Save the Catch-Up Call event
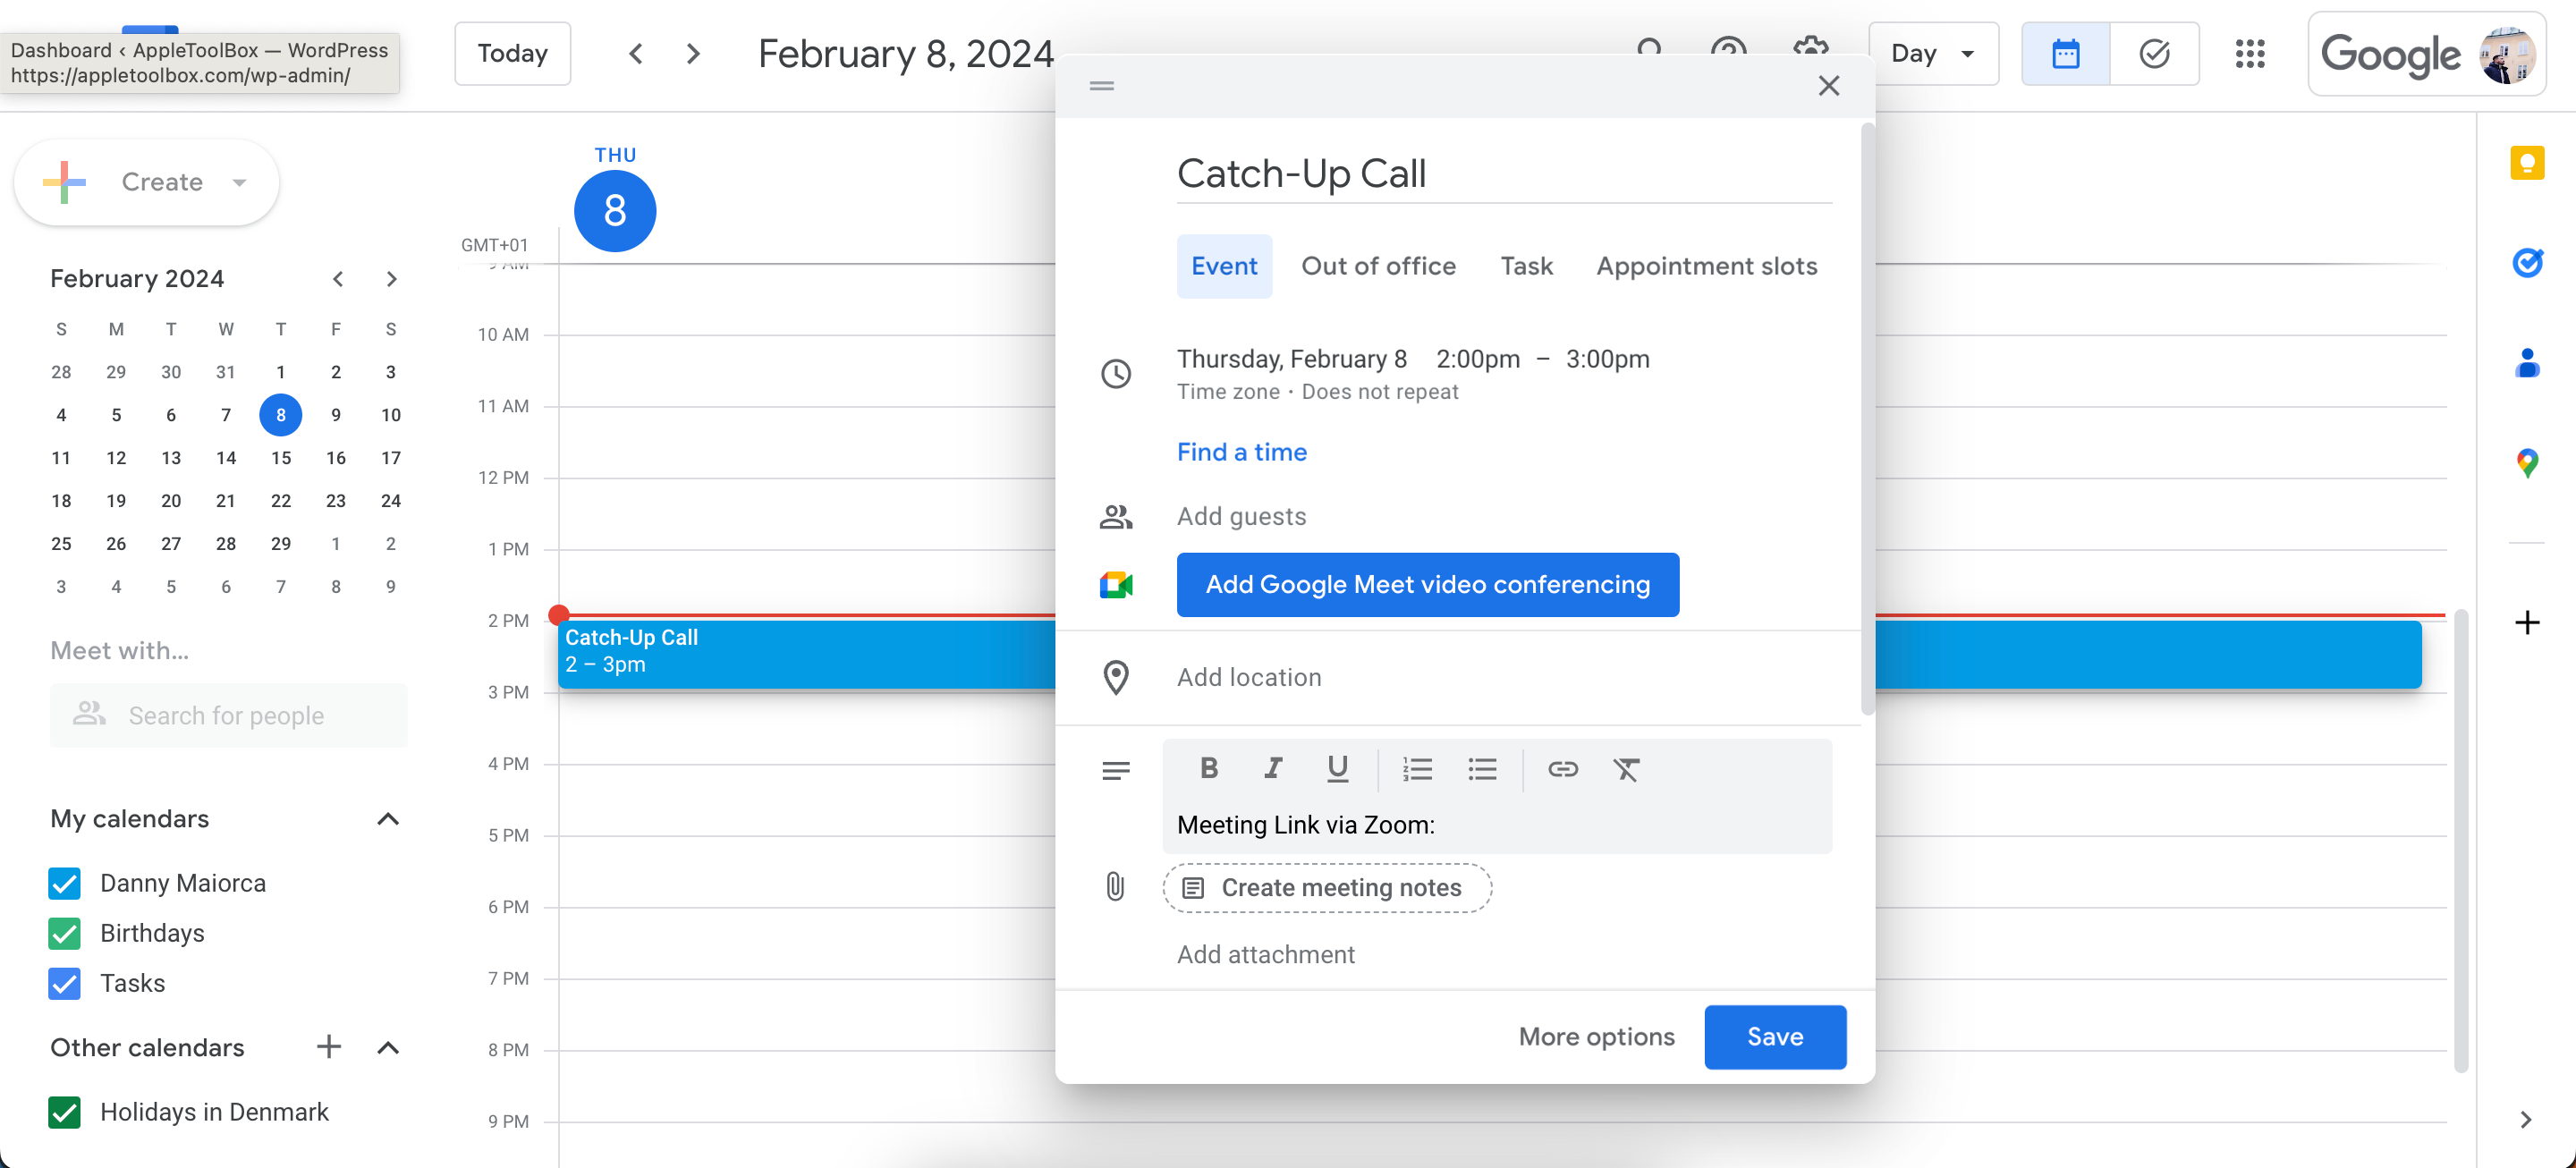 tap(1775, 1037)
